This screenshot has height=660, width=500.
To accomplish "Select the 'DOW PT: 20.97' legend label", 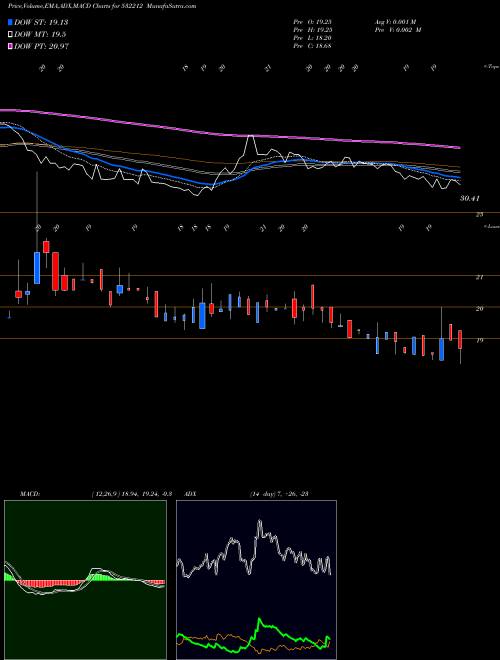I will (41, 46).
